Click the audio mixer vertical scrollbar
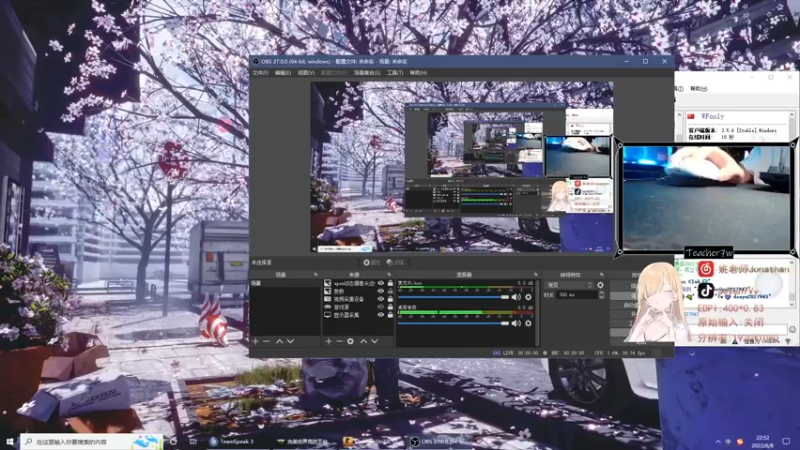Viewport: 800px width, 450px height. [x=537, y=313]
